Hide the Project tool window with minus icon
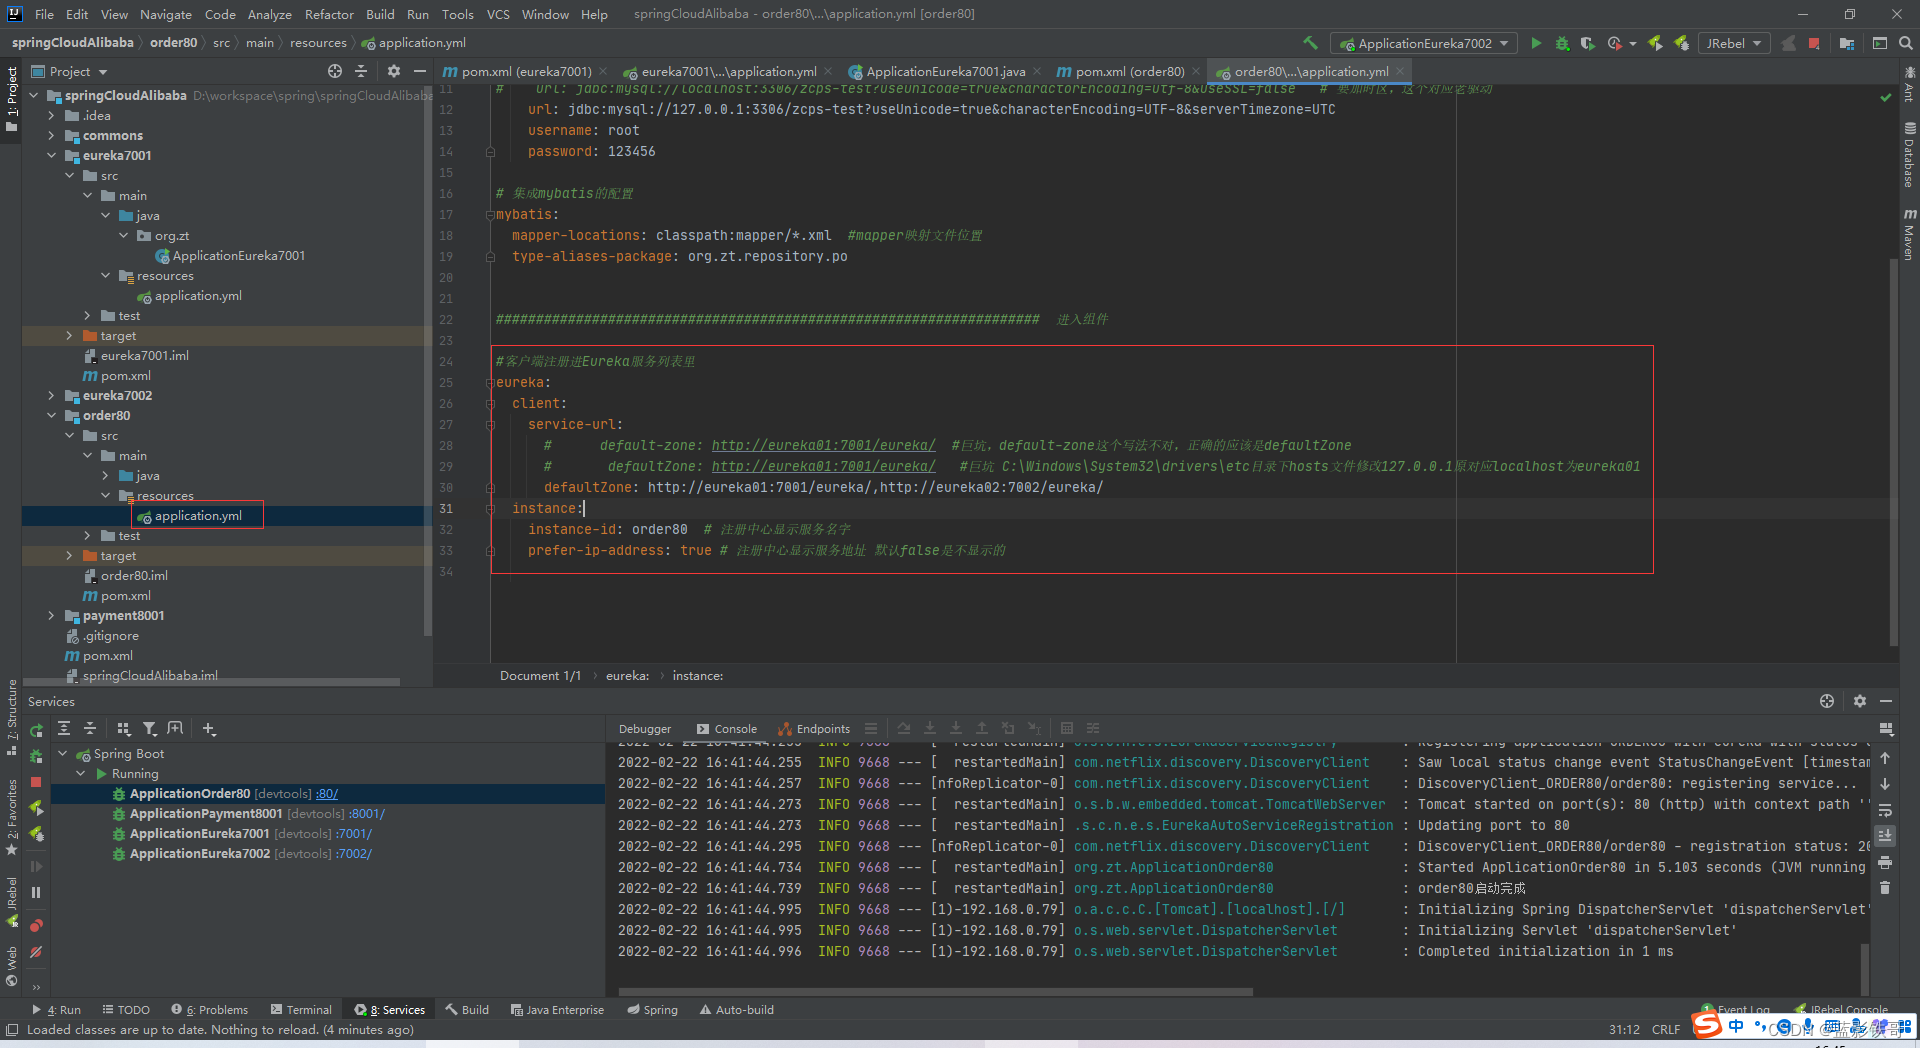The height and width of the screenshot is (1048, 1920). click(420, 71)
